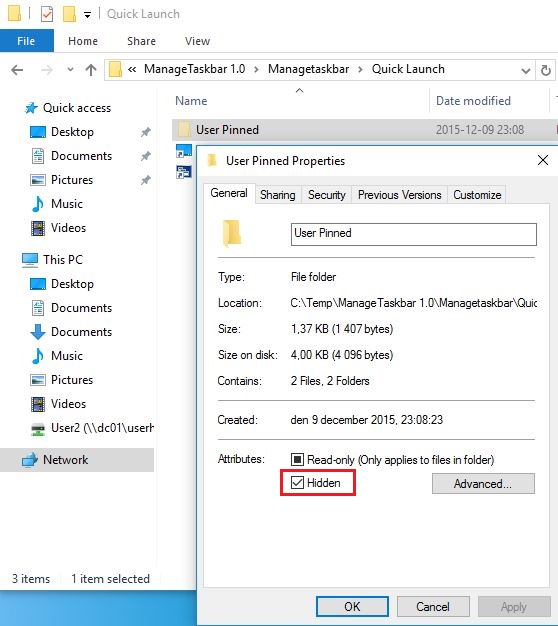Viewport: 558px width, 626px height.
Task: Open Desktop under This PC
Action: coord(72,284)
